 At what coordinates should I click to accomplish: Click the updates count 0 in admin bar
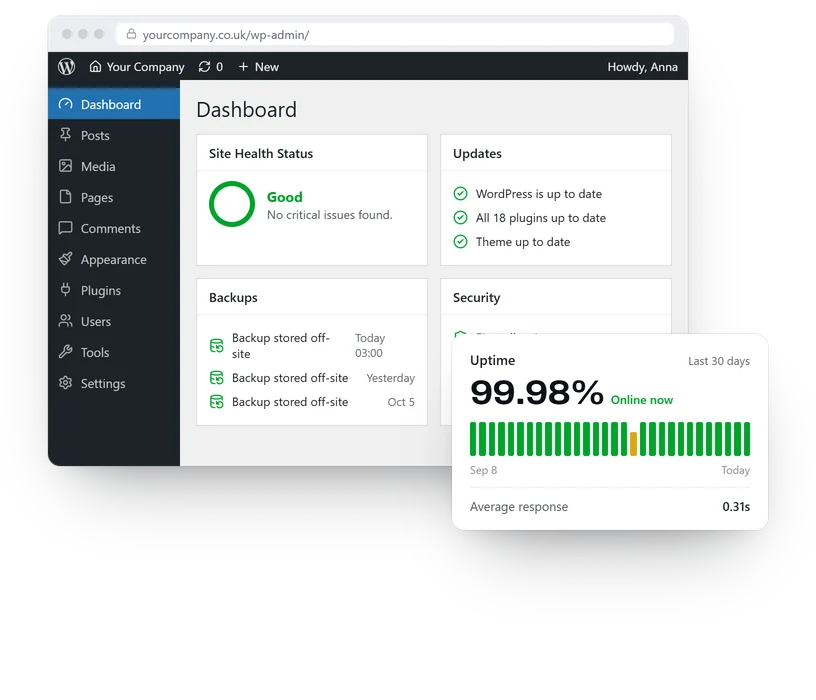pos(220,67)
